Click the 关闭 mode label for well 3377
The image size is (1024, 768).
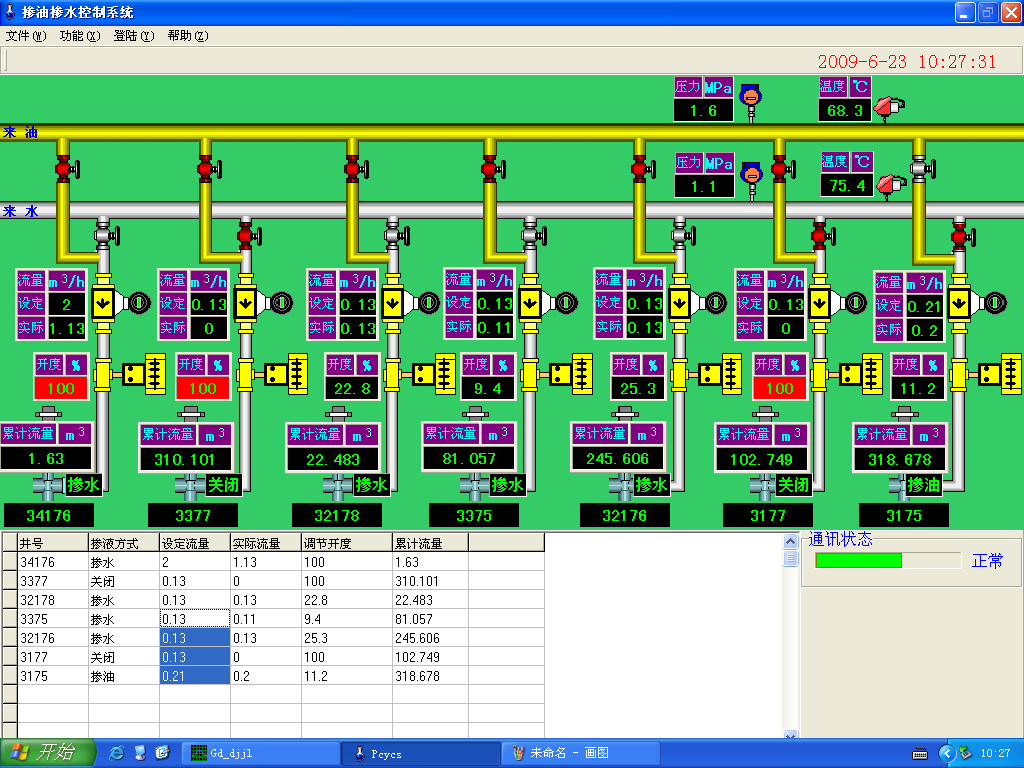(x=223, y=485)
